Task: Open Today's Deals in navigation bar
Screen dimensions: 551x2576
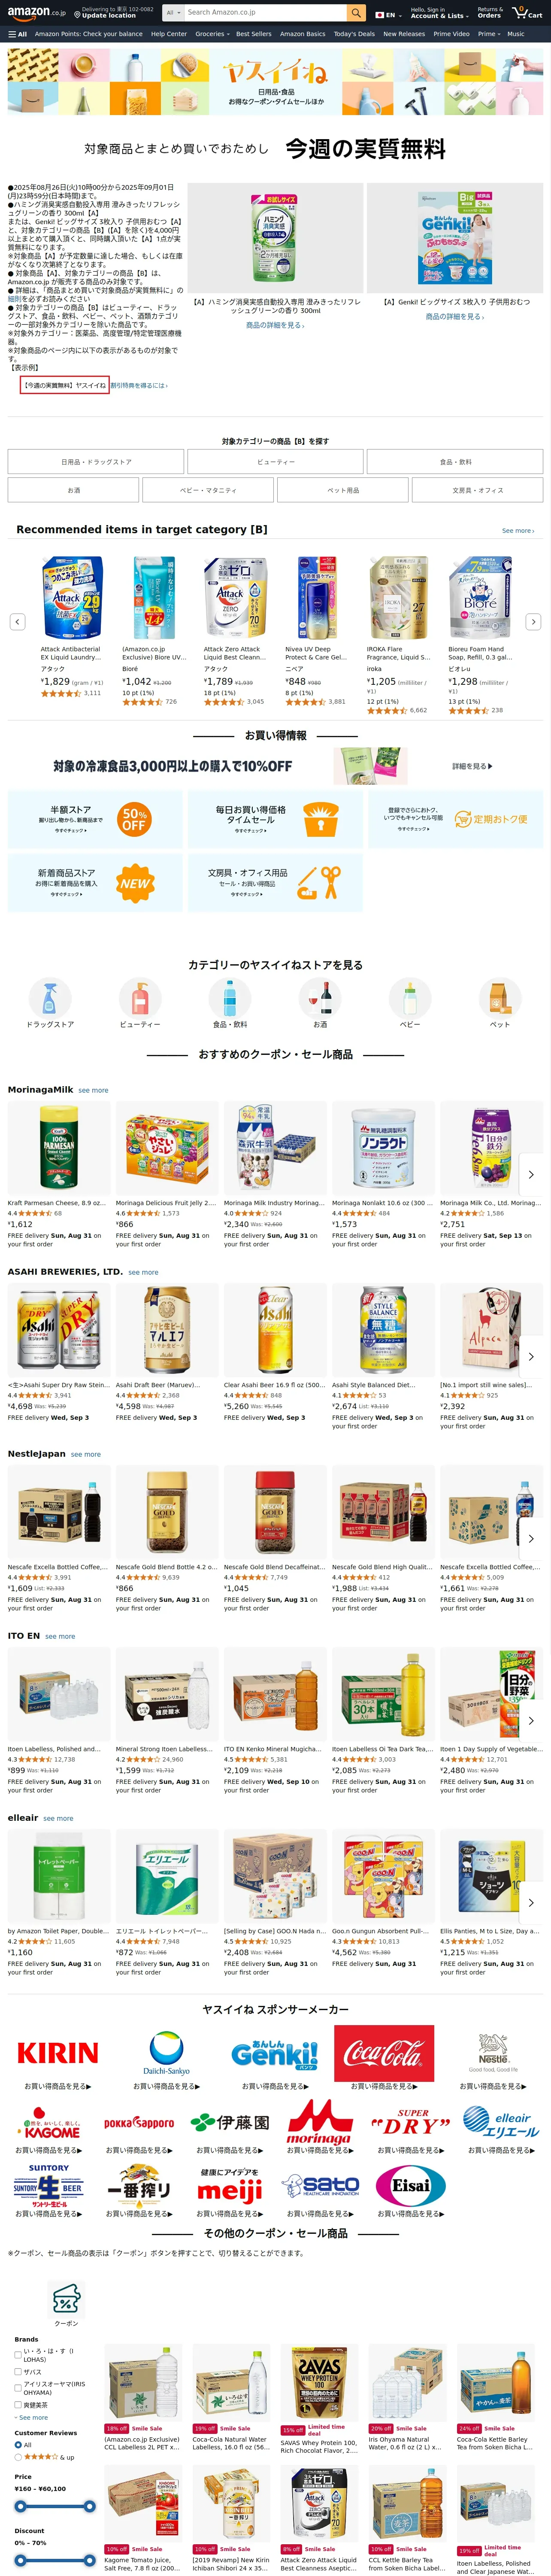Action: 354,34
